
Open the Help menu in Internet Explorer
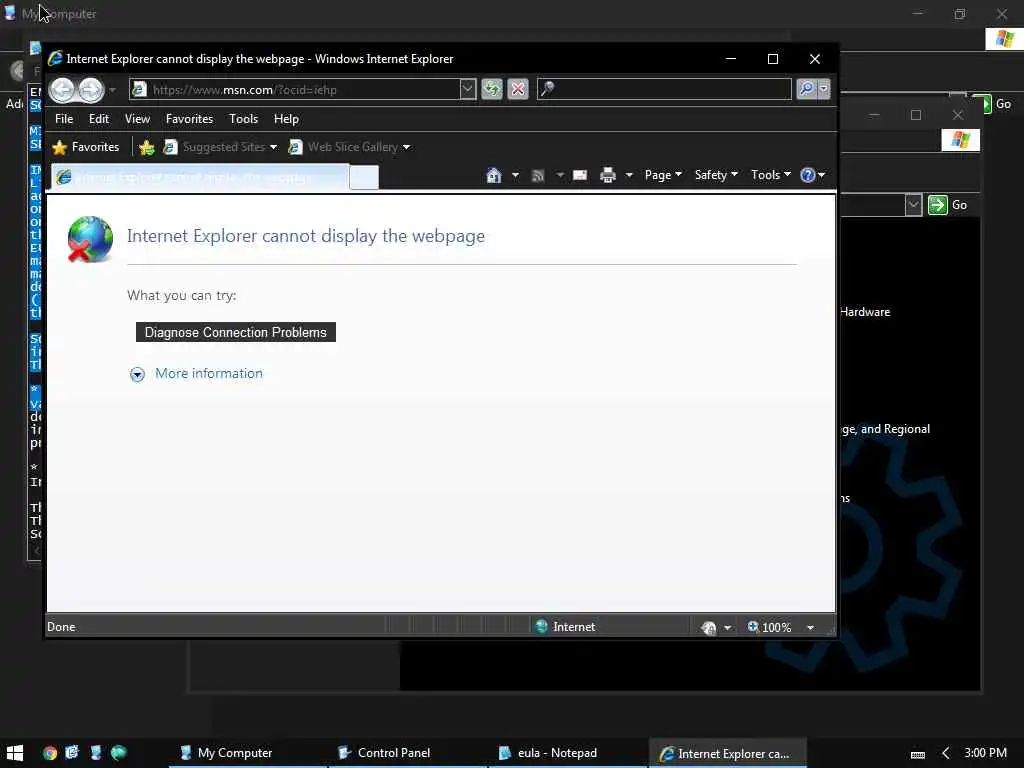(286, 119)
